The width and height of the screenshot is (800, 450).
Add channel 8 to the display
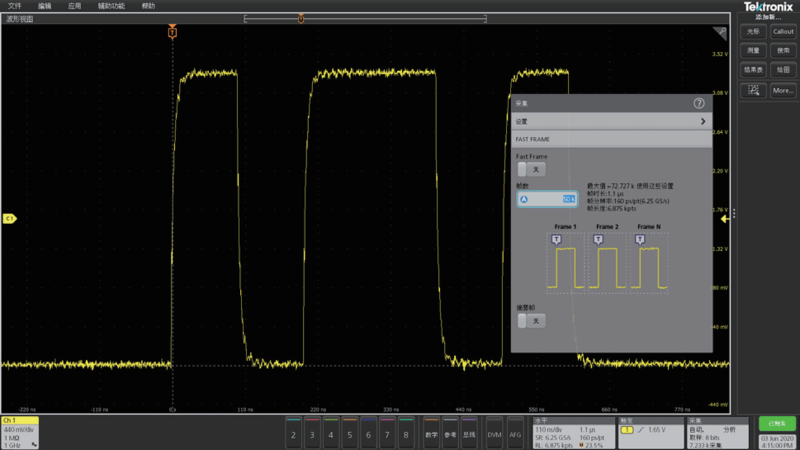click(x=406, y=435)
